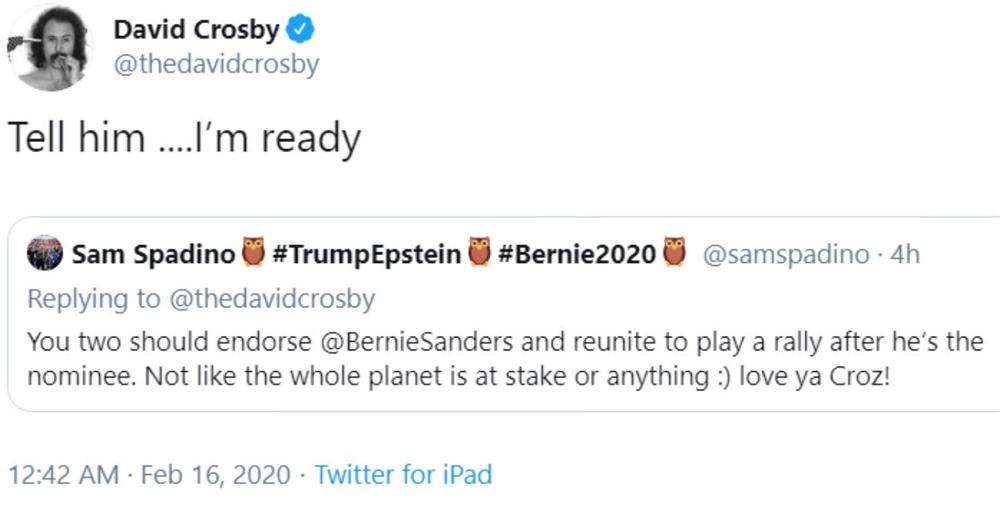The height and width of the screenshot is (508, 1000).
Task: Select the "Tell him ....I'm ready" tweet text
Action: (x=183, y=138)
